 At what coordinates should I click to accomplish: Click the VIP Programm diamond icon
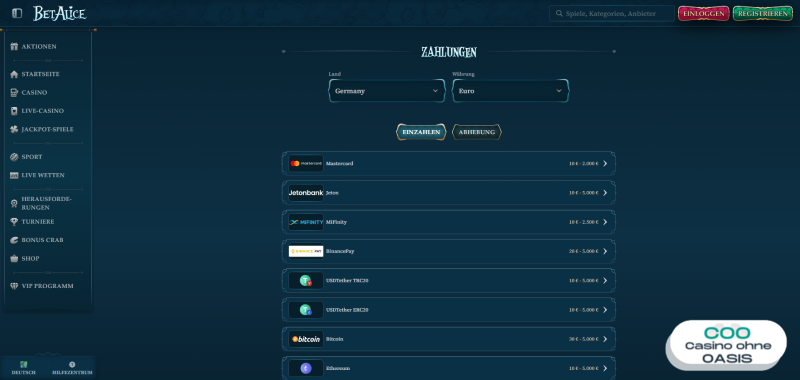[x=14, y=286]
